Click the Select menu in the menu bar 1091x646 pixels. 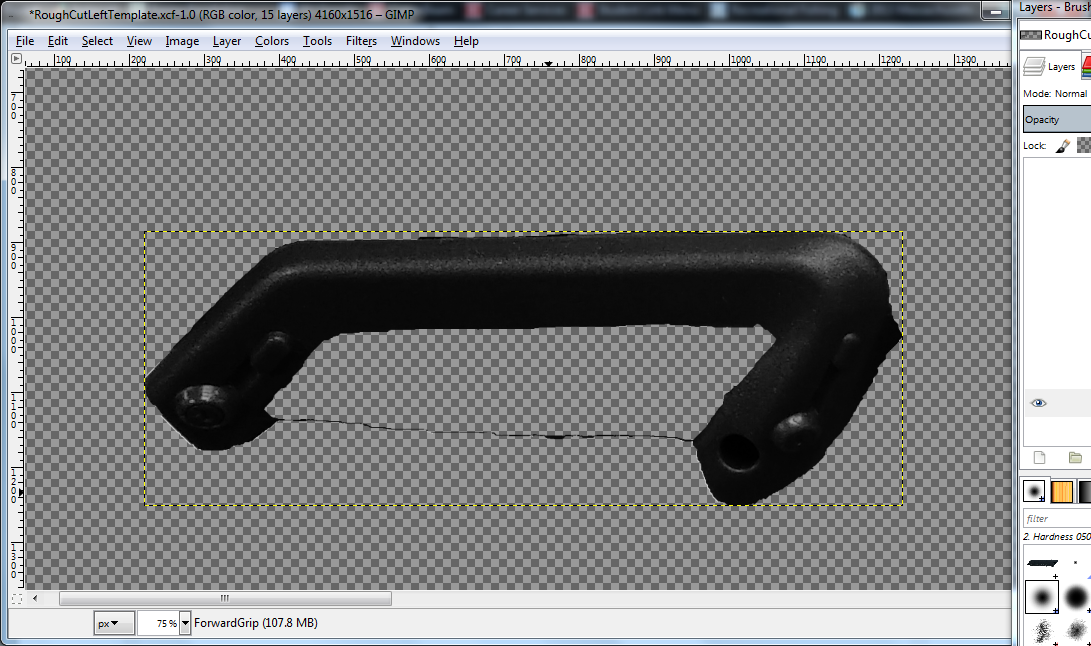click(97, 41)
